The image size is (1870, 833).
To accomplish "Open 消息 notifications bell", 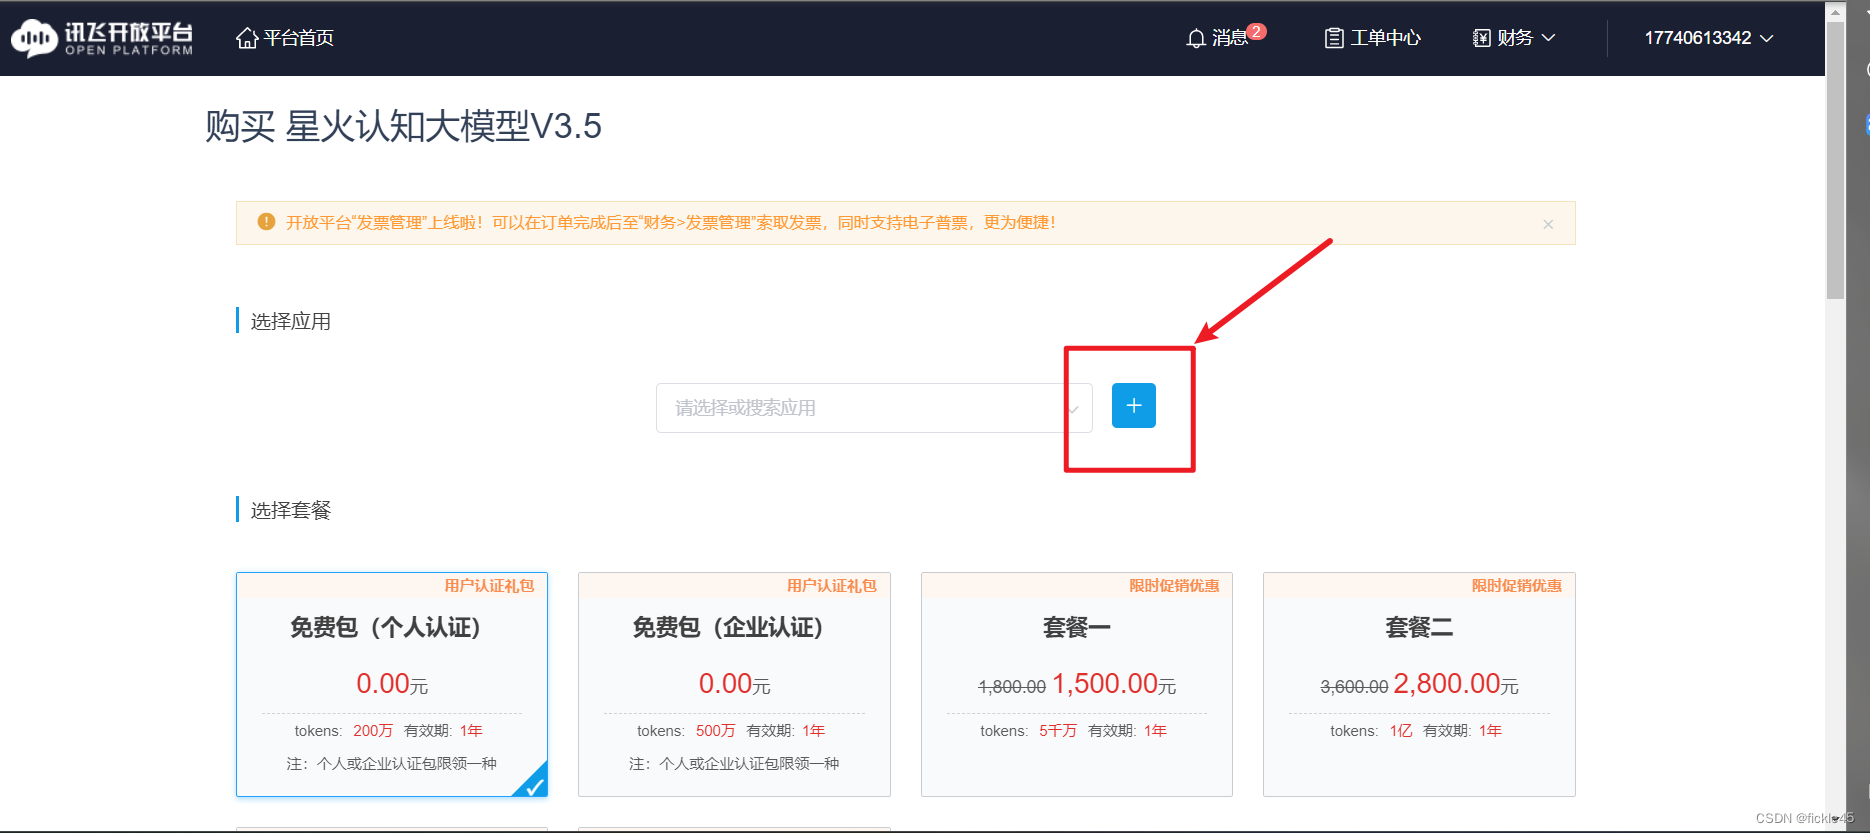I will [x=1217, y=38].
